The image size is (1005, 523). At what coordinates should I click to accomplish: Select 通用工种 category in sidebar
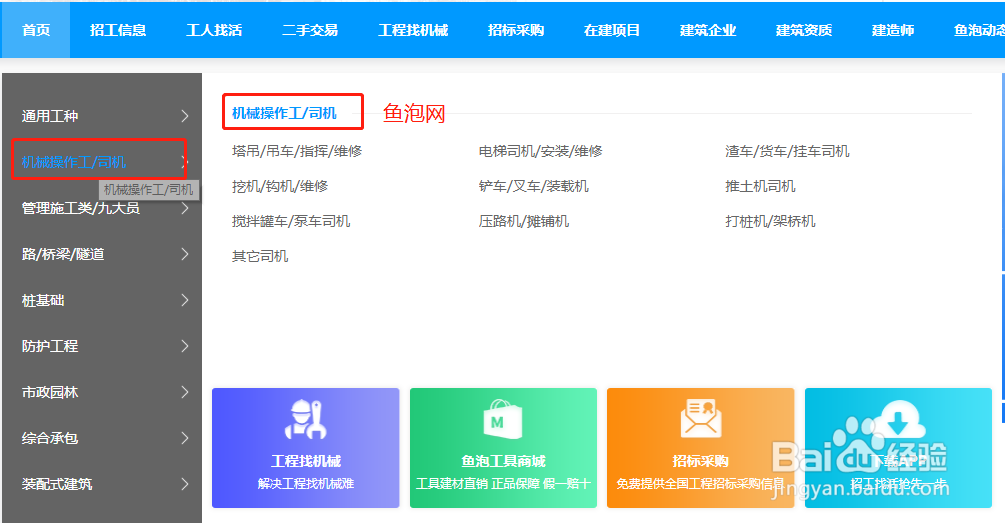[x=50, y=116]
